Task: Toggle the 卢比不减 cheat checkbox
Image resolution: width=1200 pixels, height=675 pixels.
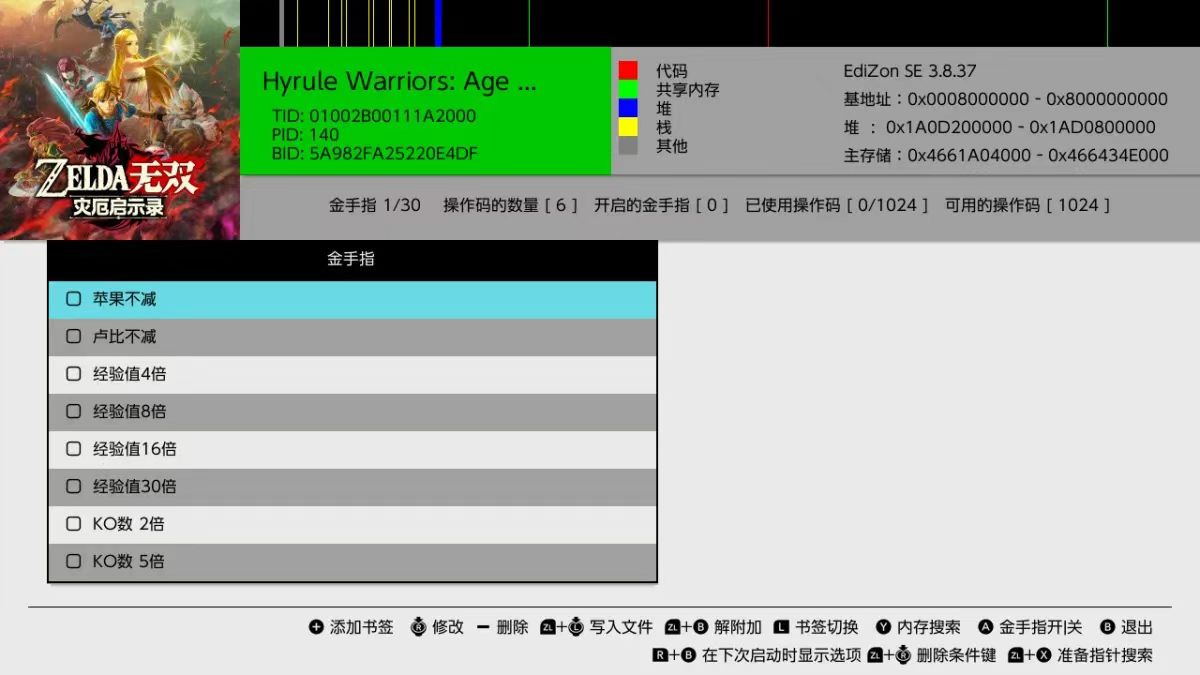Action: (73, 337)
